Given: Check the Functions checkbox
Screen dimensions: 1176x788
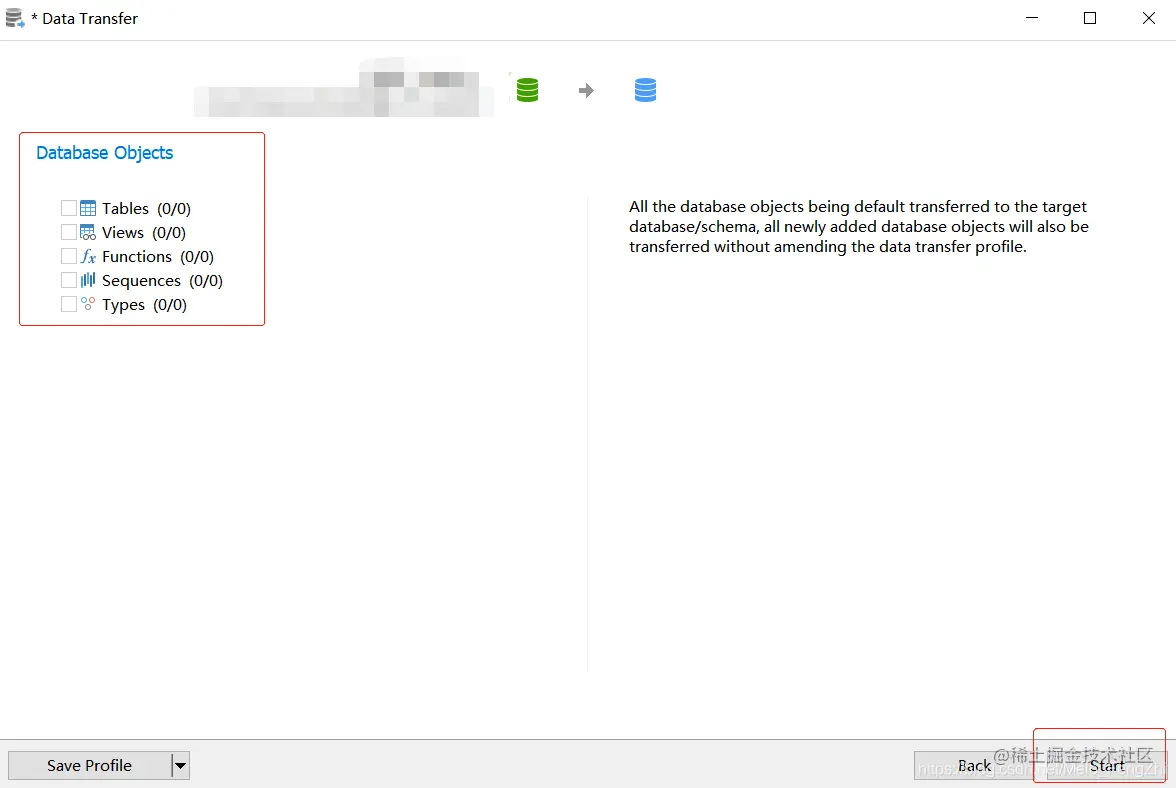Looking at the screenshot, I should pyautogui.click(x=68, y=256).
